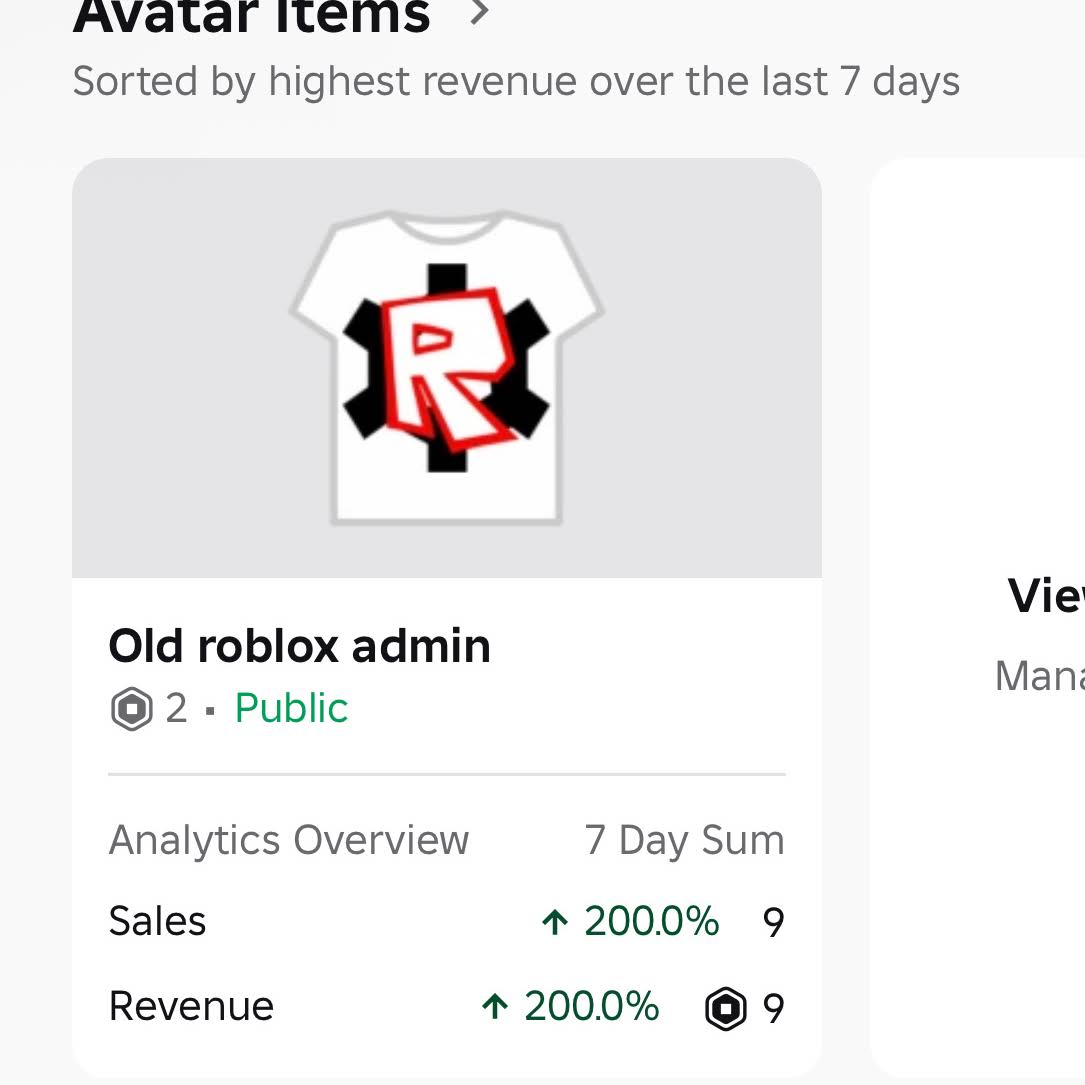Click the Revenue row label
This screenshot has height=1085, width=1085.
click(x=192, y=1006)
